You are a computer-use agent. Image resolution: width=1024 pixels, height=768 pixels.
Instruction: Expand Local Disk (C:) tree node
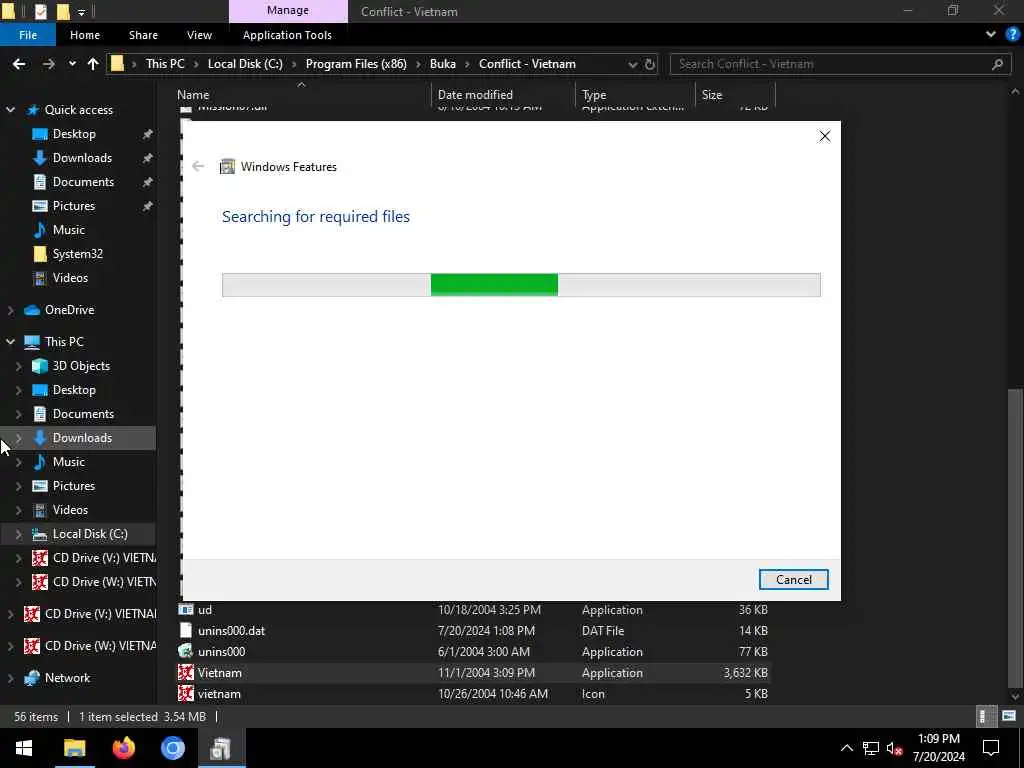(18, 534)
